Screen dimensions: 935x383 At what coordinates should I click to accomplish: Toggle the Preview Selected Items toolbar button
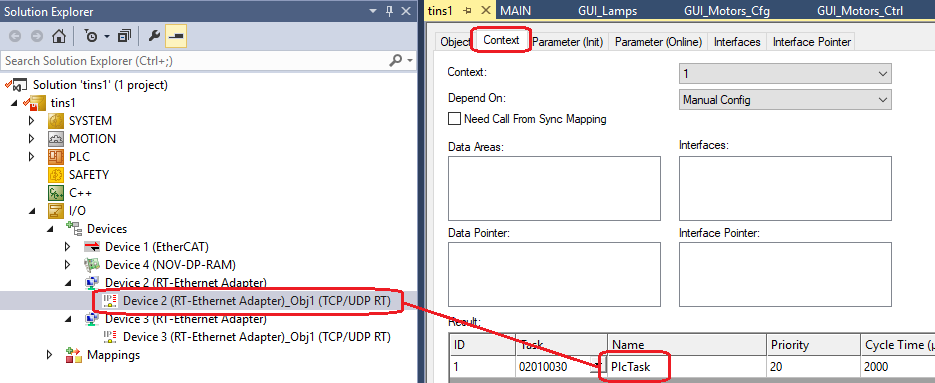[176, 37]
